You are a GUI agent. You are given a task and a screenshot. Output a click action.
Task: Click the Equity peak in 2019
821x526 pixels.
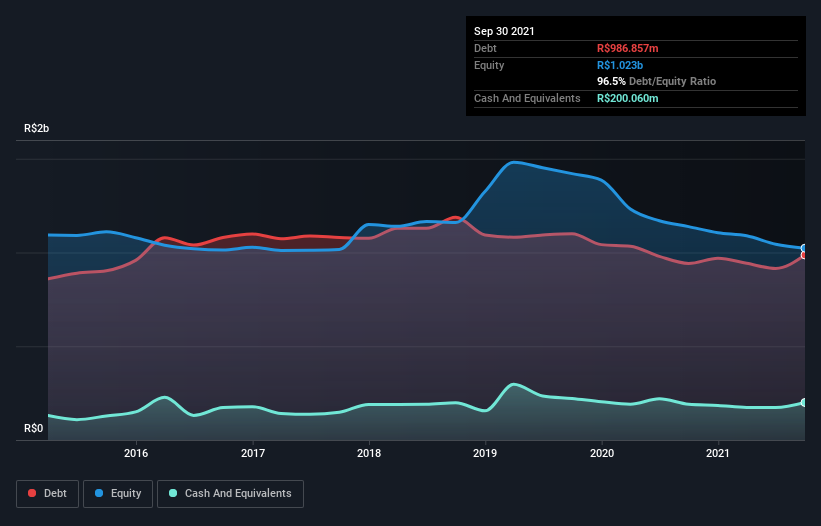[x=514, y=162]
